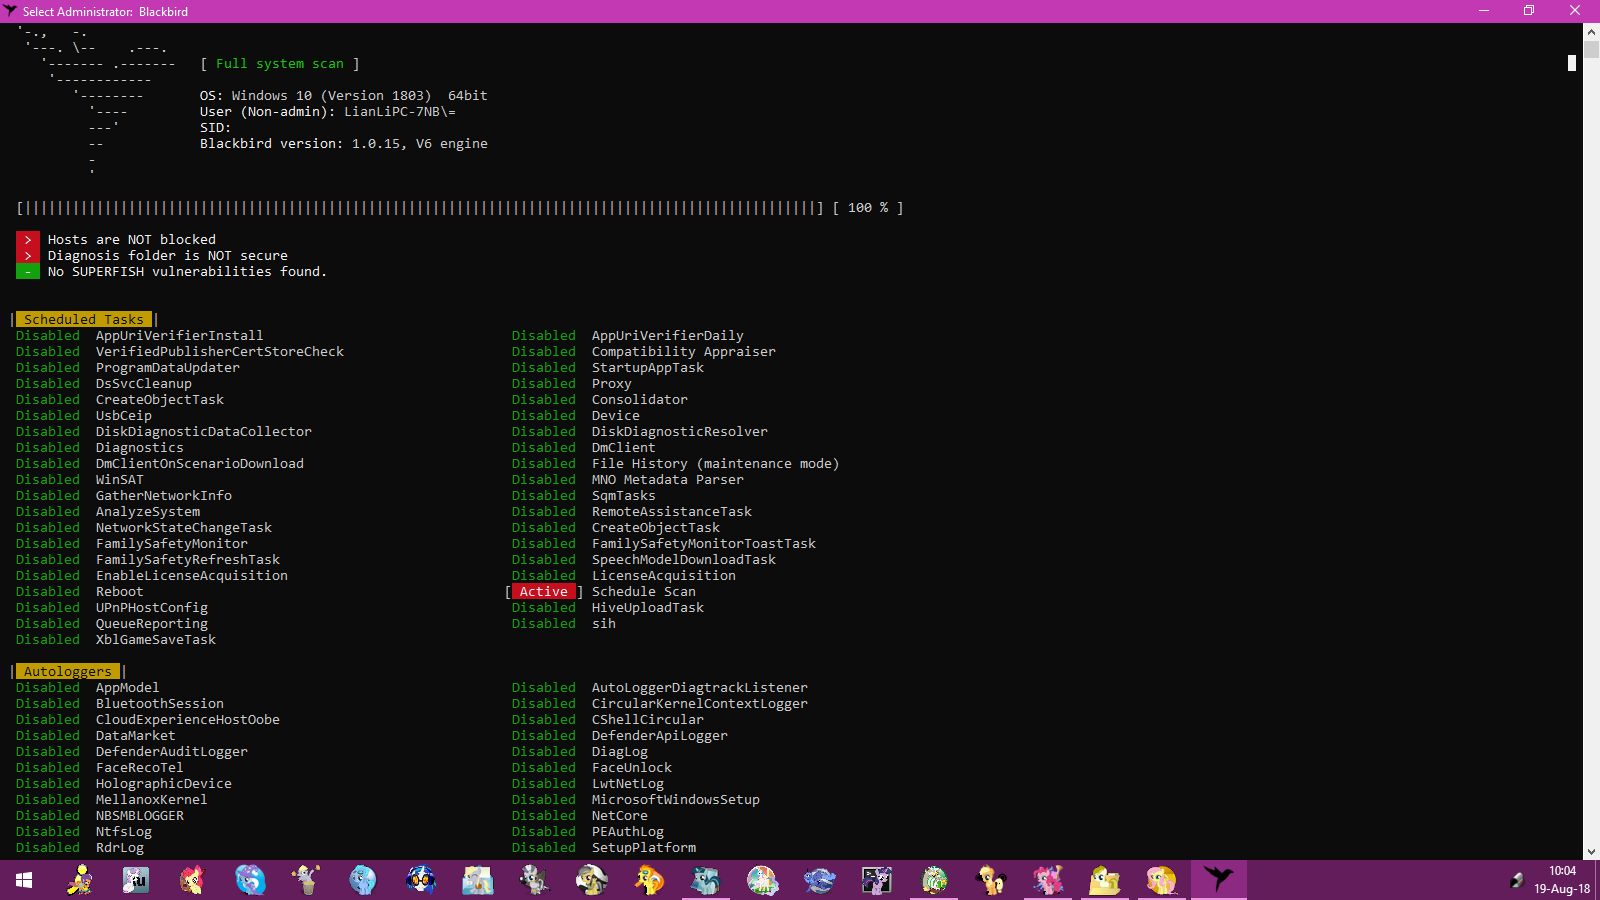Image resolution: width=1600 pixels, height=900 pixels.
Task: Launch the Sweetie Belle 'Au' taskbar app
Action: 136,880
